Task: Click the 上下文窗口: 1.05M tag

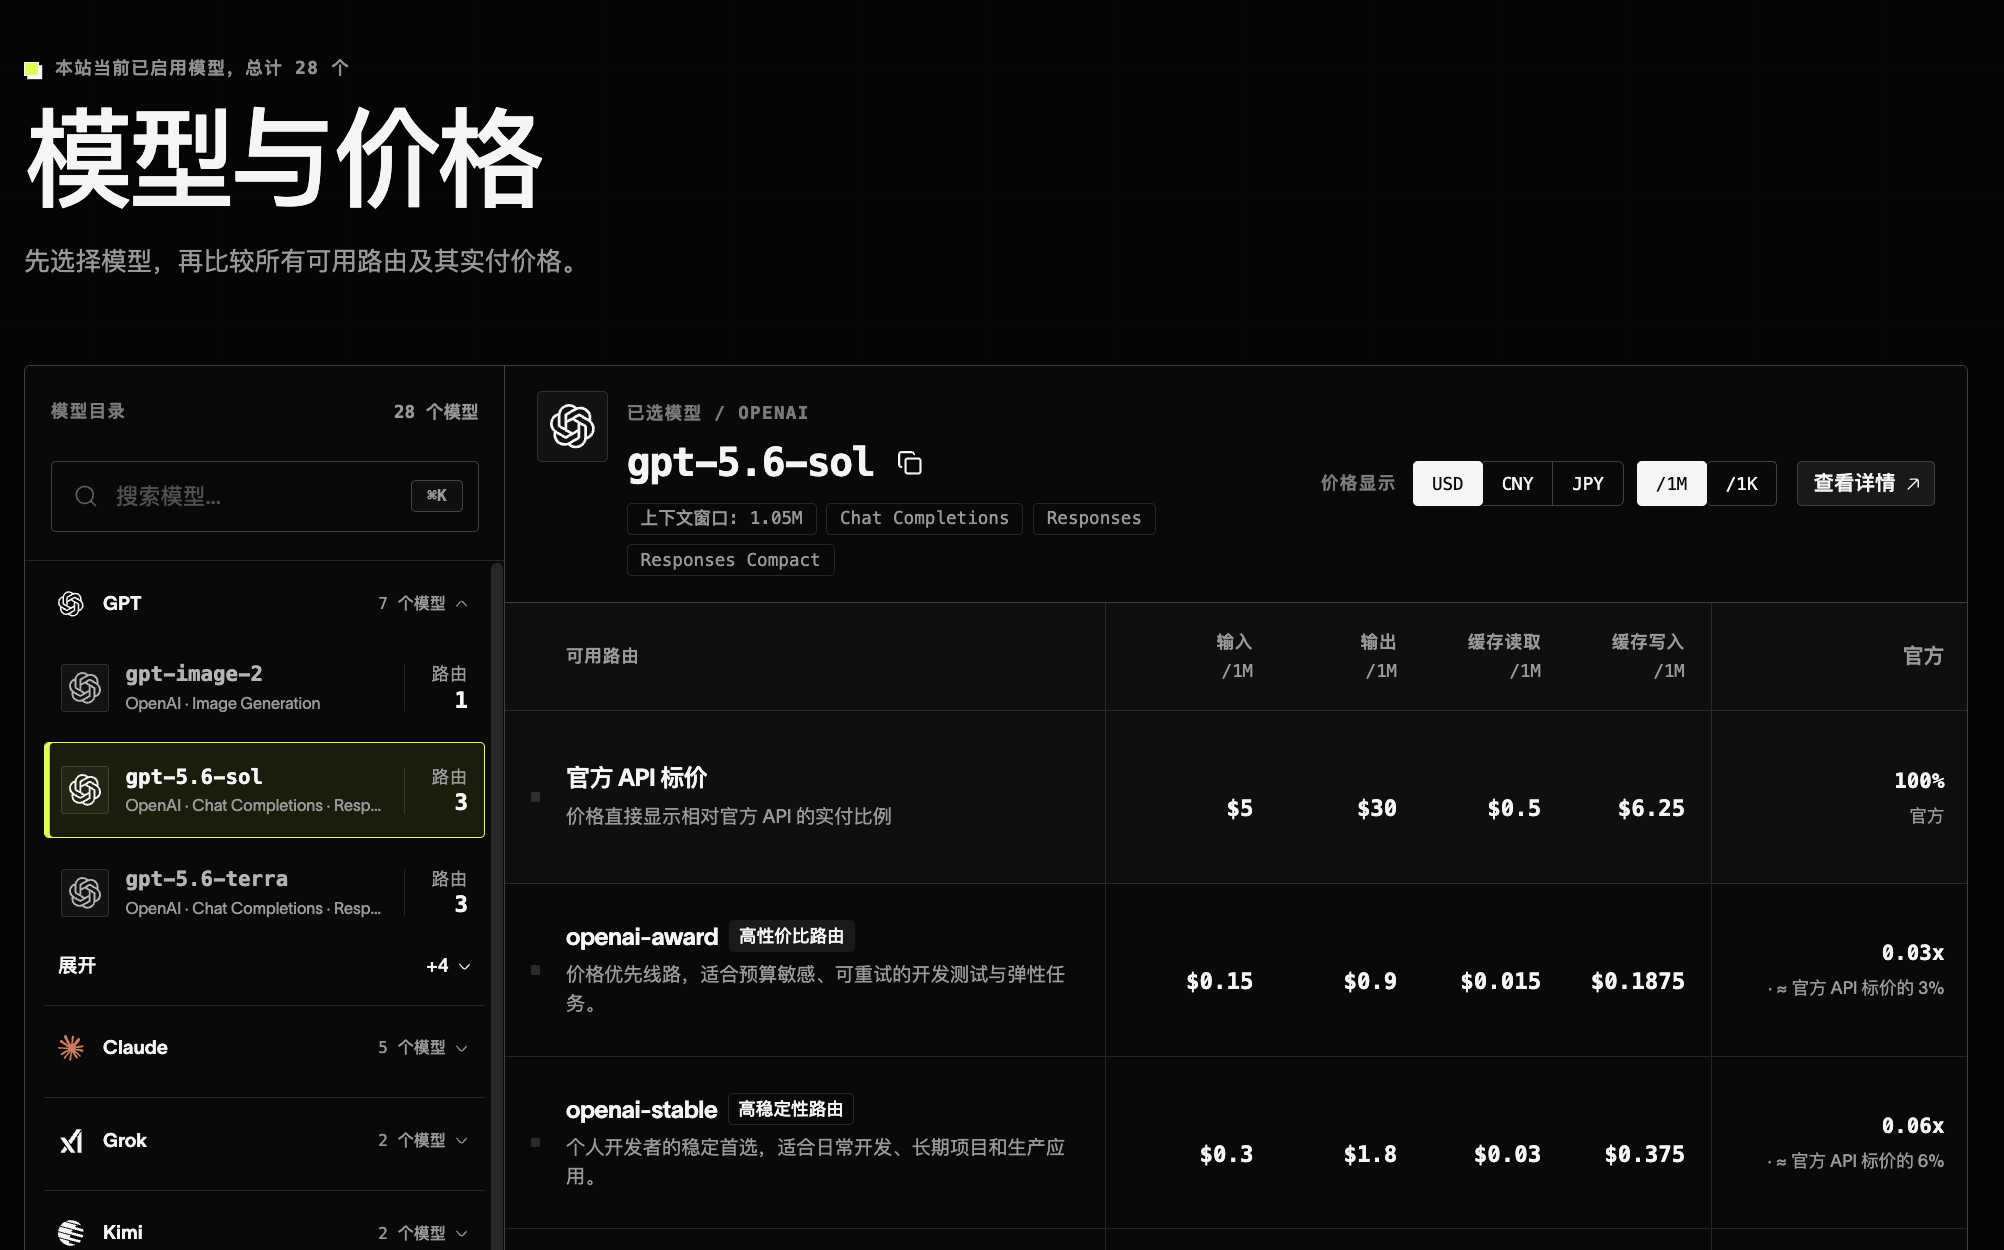Action: 721,518
